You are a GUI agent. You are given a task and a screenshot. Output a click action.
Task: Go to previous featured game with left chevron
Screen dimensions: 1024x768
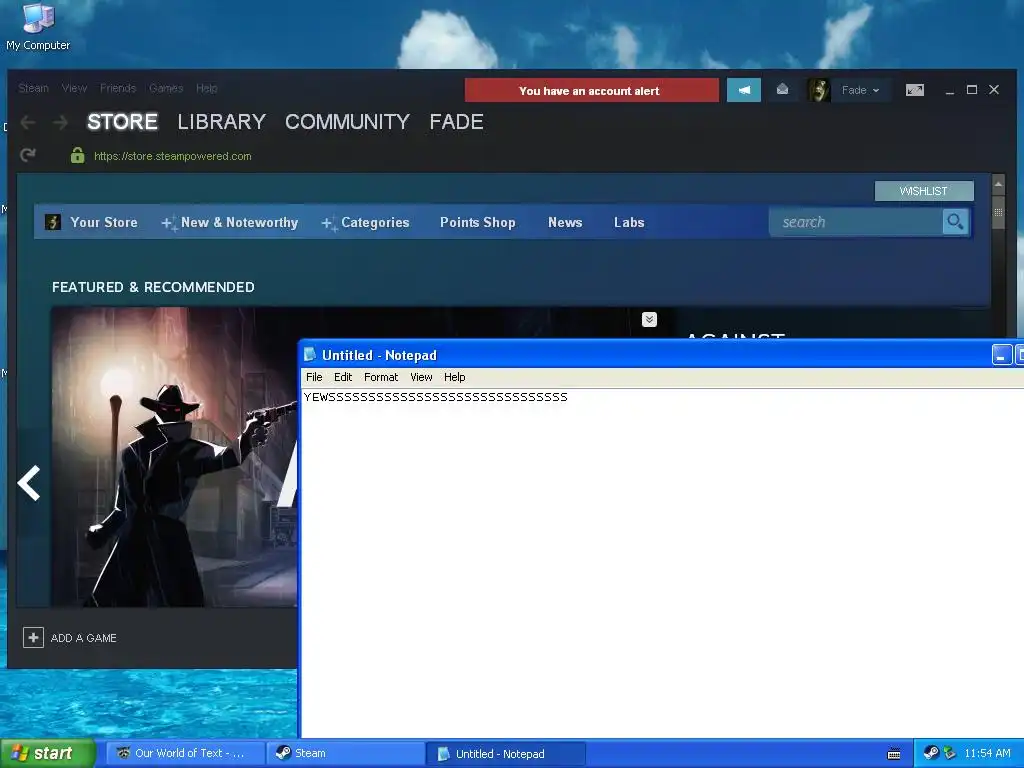(x=29, y=483)
